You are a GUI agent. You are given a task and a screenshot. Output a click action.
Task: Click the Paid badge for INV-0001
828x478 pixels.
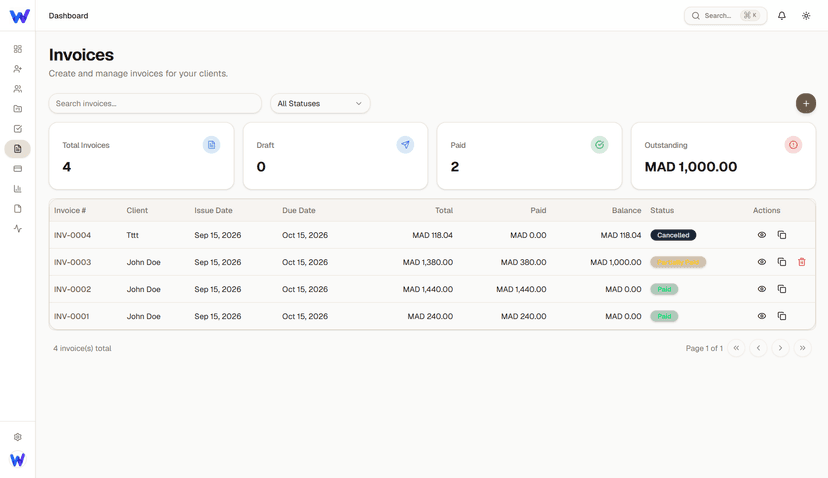tap(664, 316)
